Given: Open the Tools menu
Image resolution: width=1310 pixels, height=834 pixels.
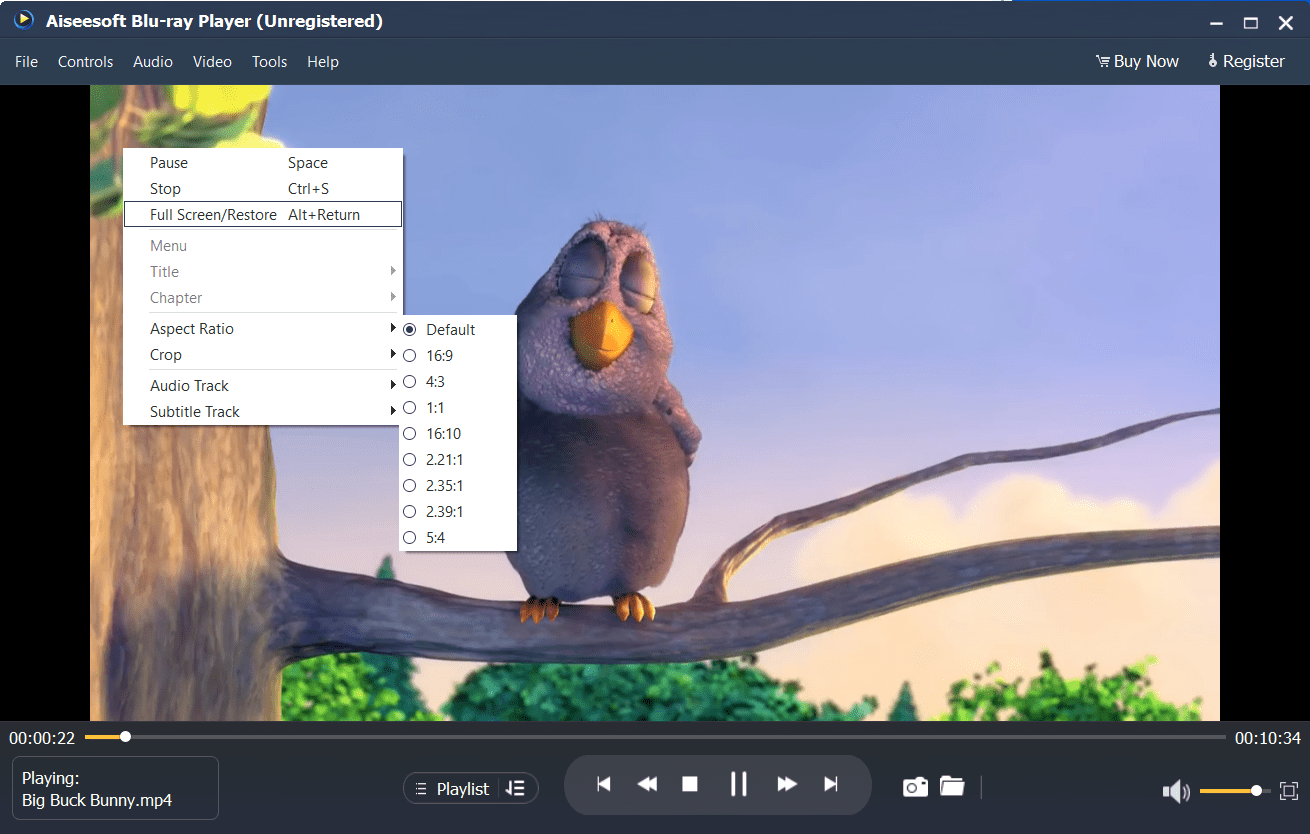Looking at the screenshot, I should coord(270,61).
